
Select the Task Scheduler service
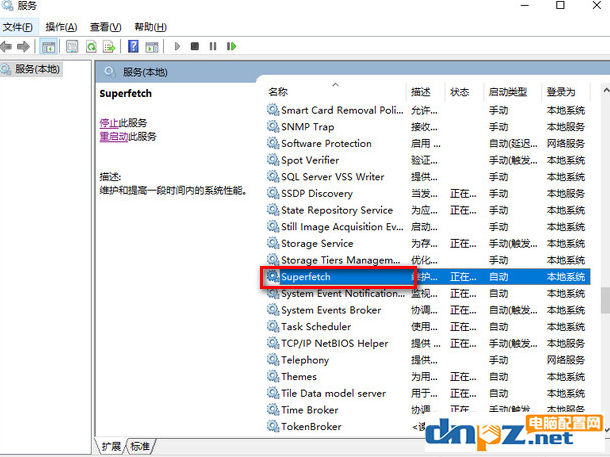pos(428,327)
